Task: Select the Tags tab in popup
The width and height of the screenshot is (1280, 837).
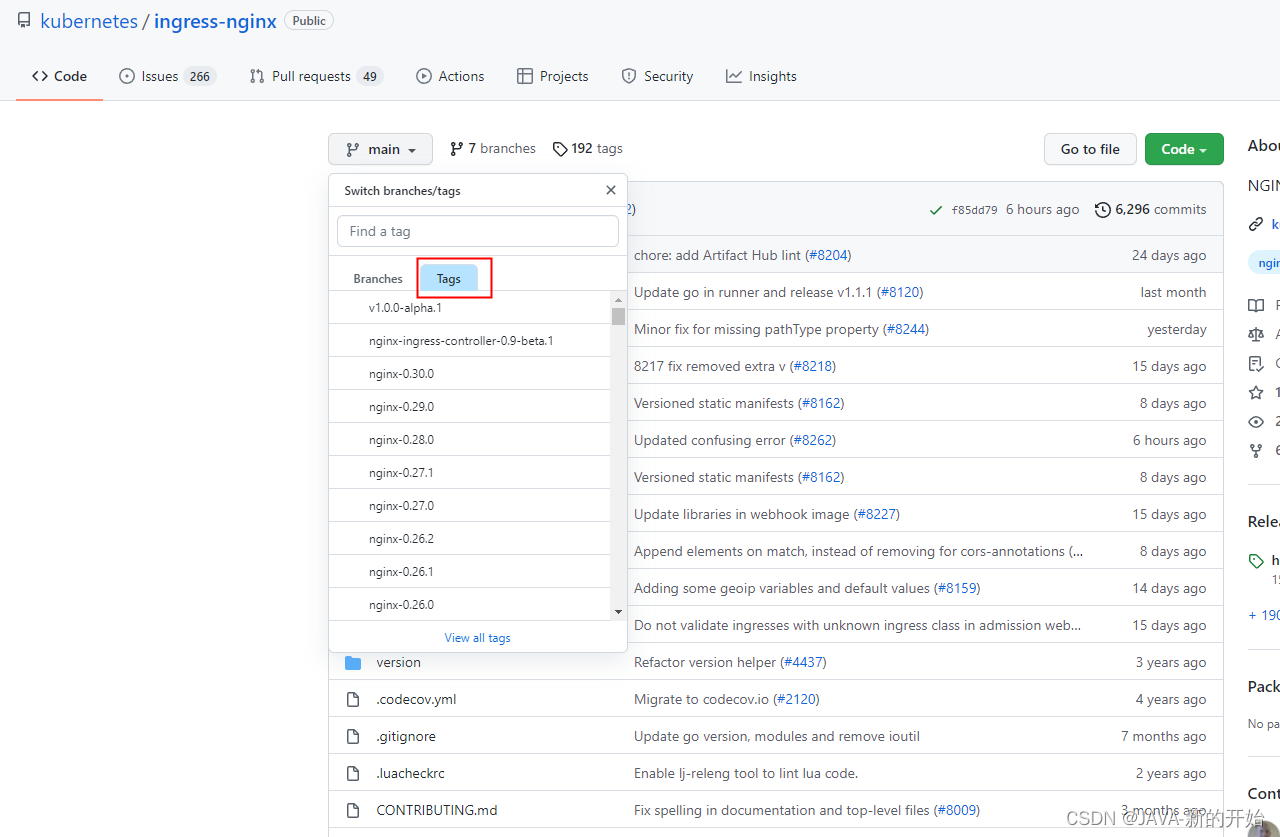Action: [x=449, y=279]
